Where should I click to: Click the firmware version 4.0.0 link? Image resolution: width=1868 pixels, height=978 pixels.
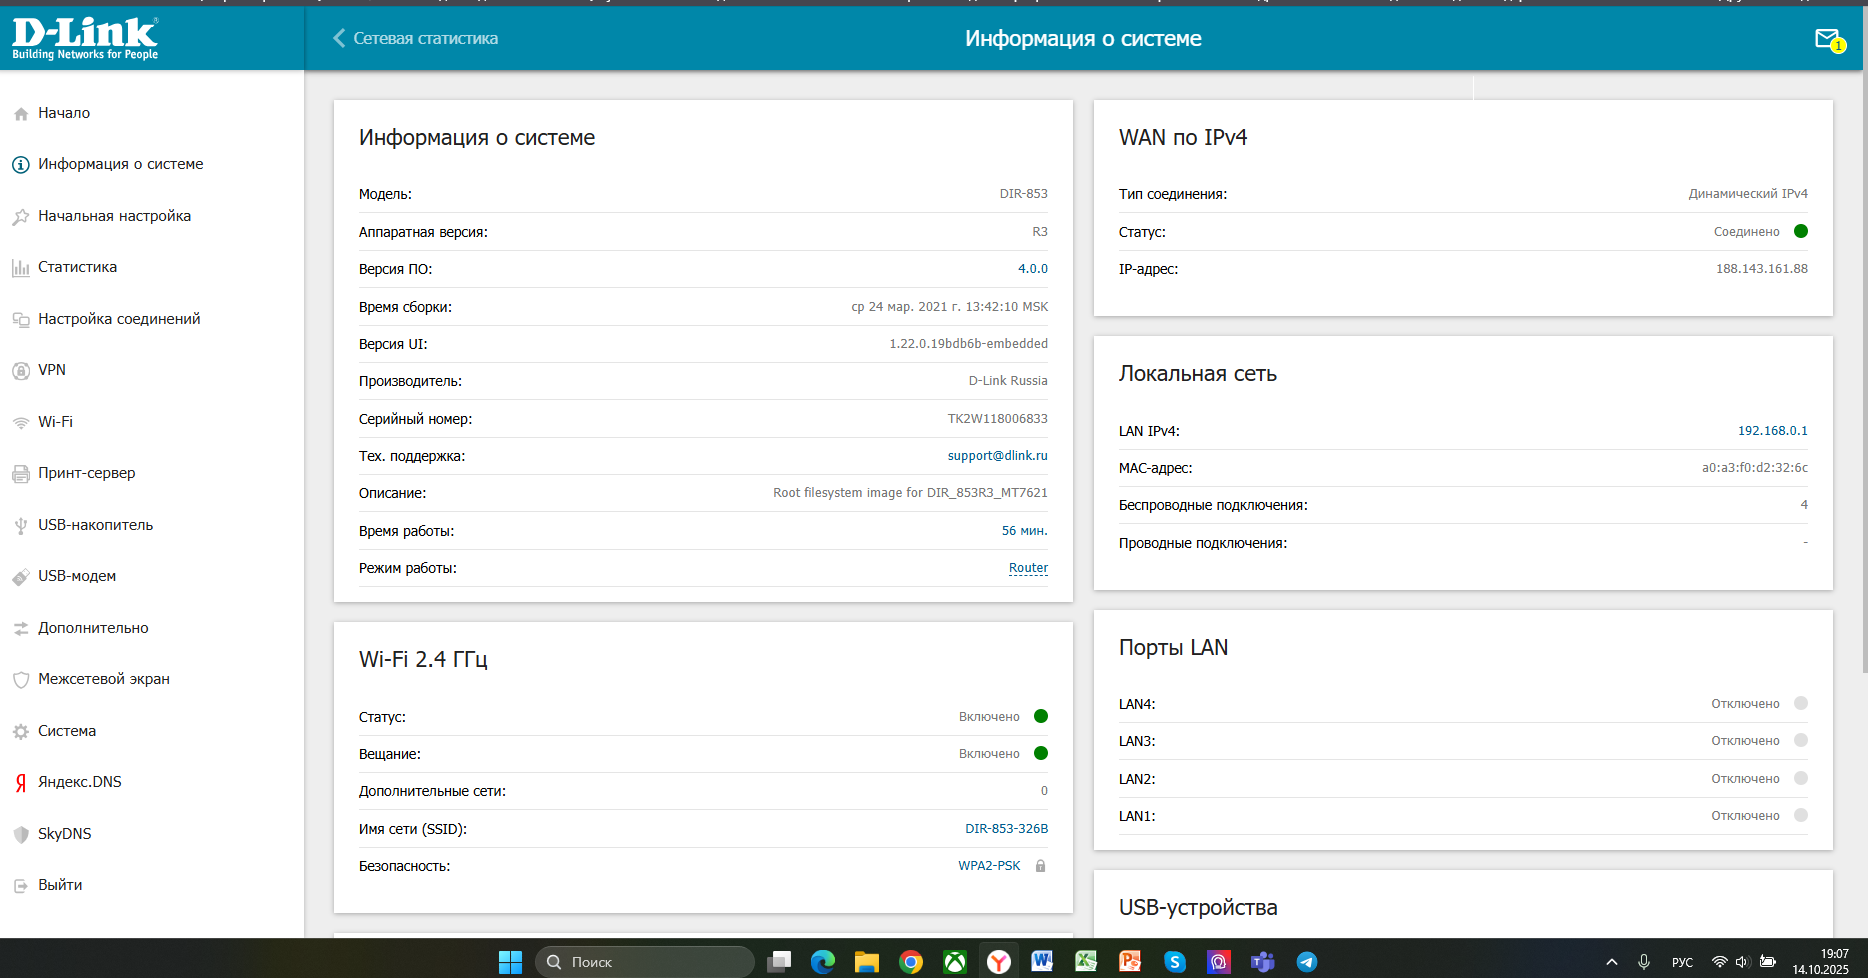1032,269
